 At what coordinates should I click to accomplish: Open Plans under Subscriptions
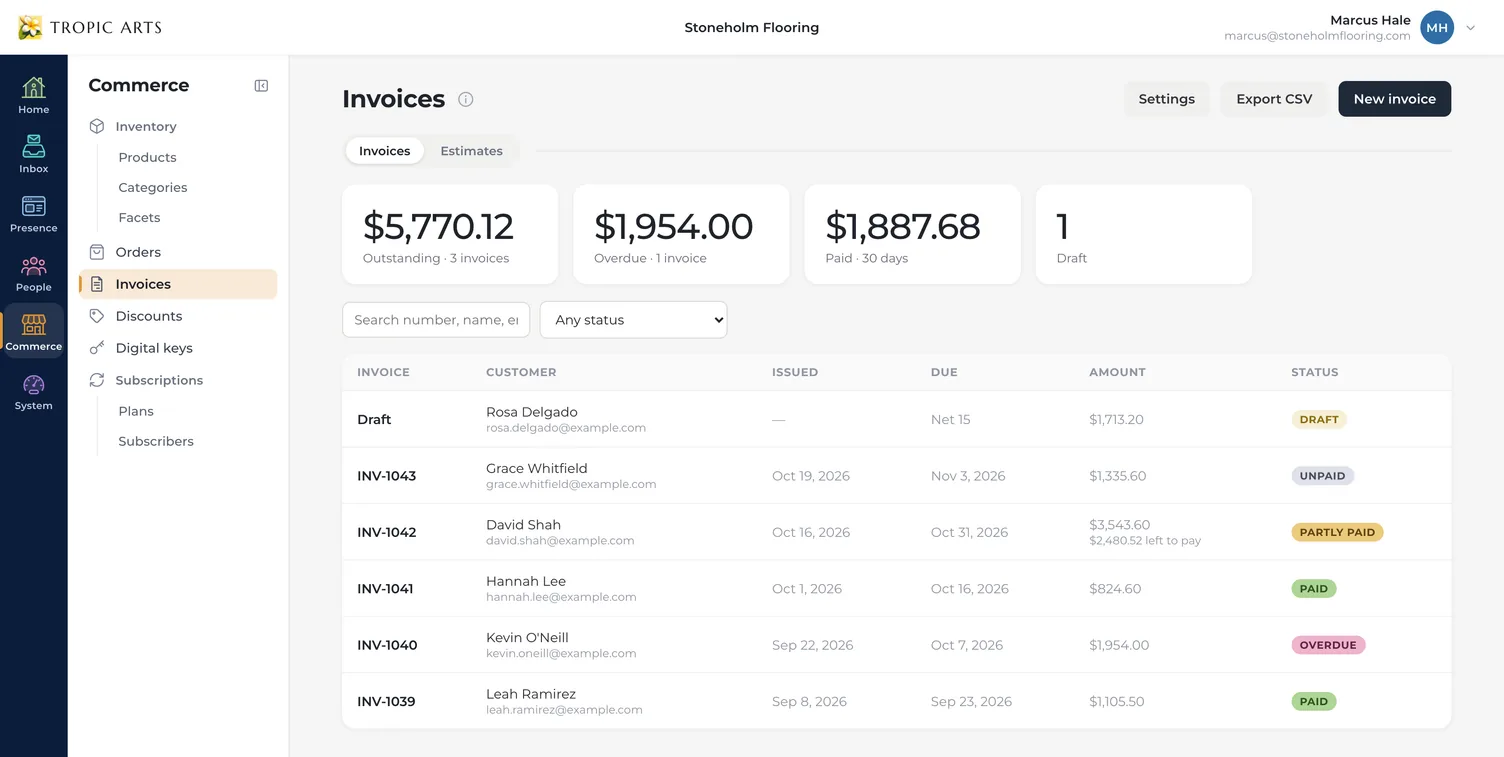click(x=136, y=411)
